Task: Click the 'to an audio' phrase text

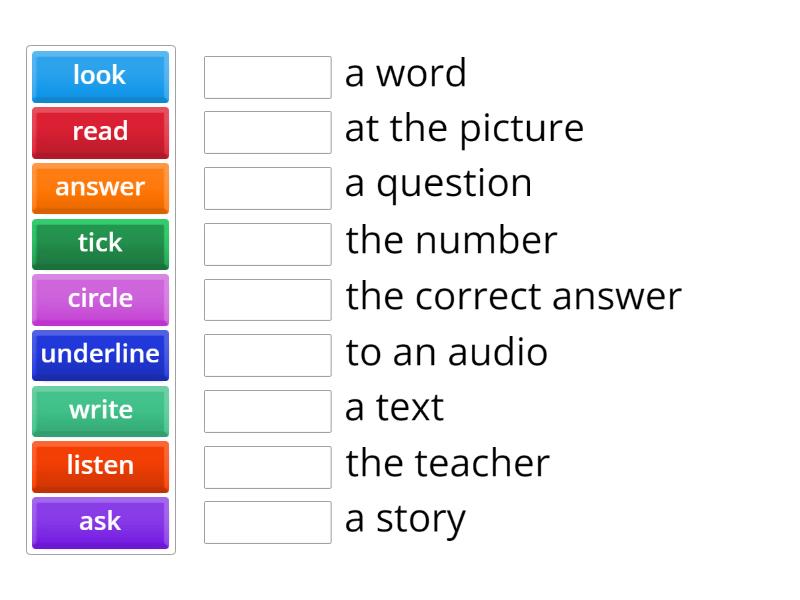Action: tap(446, 353)
